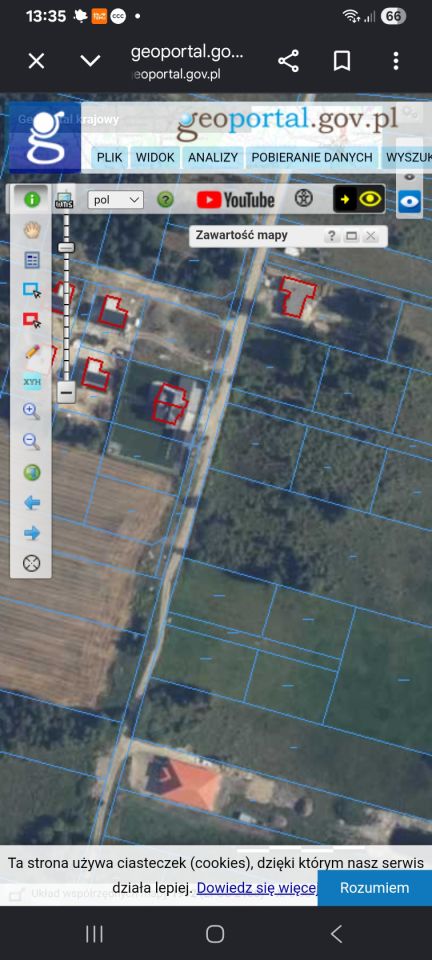Go to next map view arrow

point(31,533)
